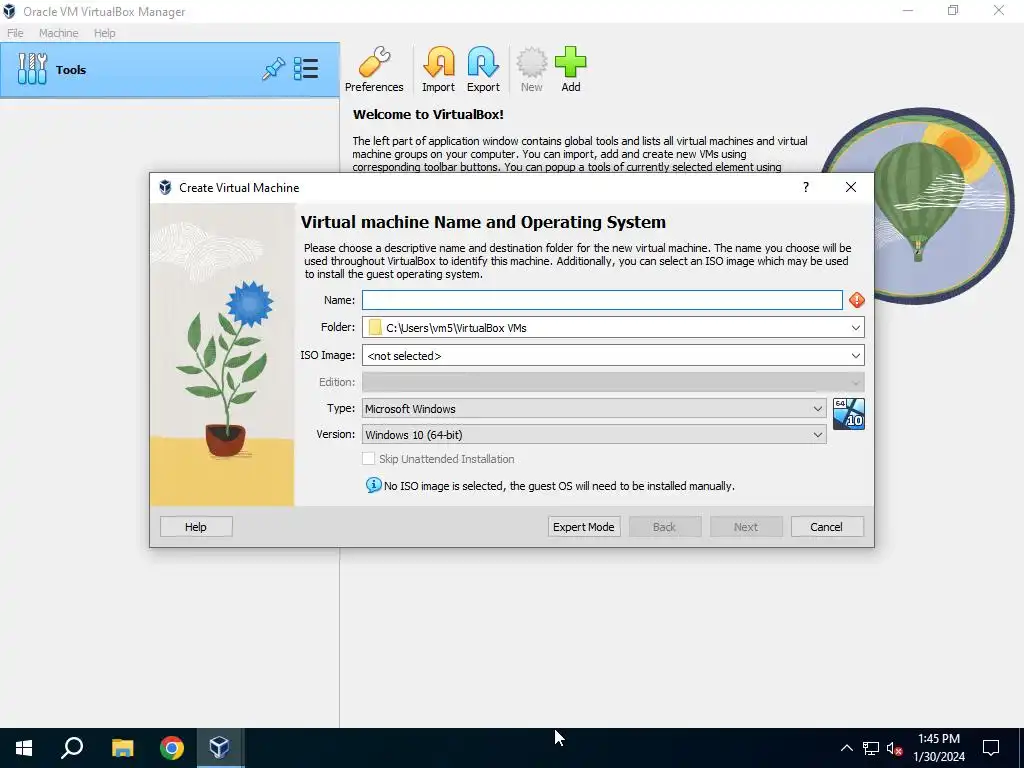Screen dimensions: 1024x768
Task: Launch Chrome from the taskbar
Action: [172, 748]
